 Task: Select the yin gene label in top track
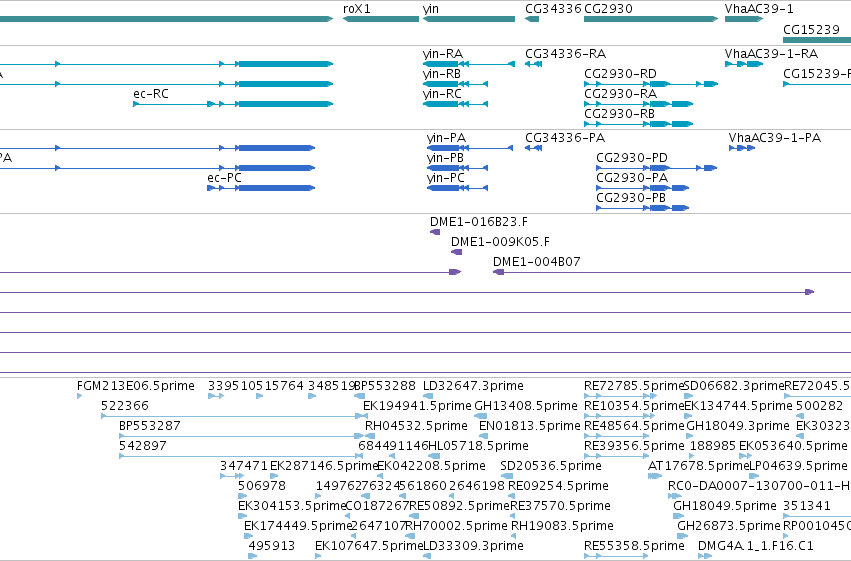431,9
